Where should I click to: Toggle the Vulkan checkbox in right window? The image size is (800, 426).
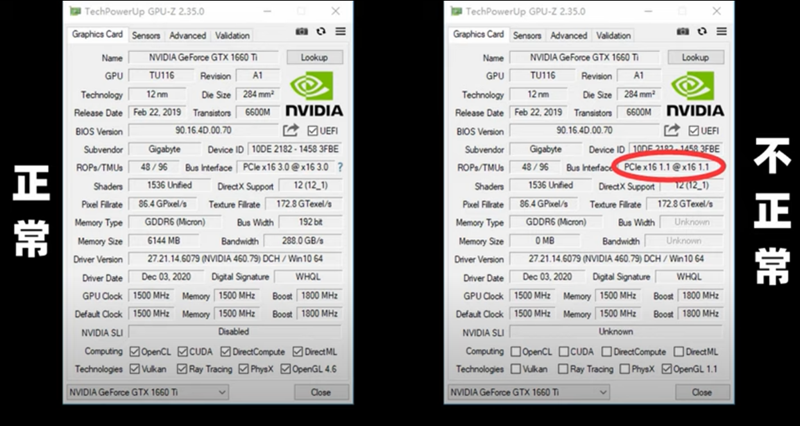click(516, 368)
